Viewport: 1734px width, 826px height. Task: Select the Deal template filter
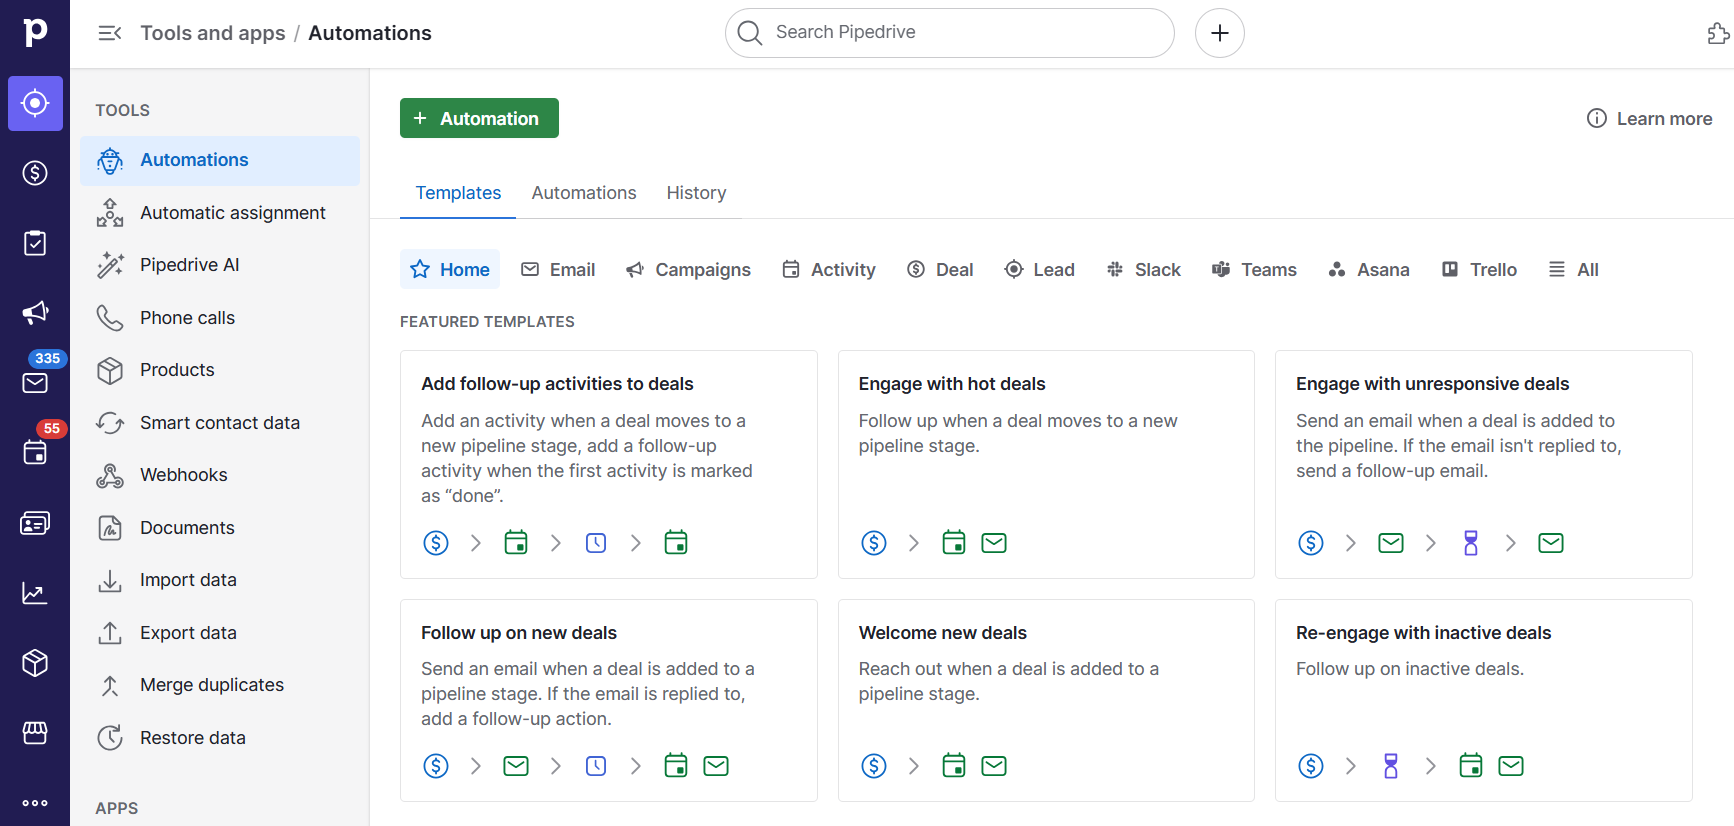tap(940, 269)
